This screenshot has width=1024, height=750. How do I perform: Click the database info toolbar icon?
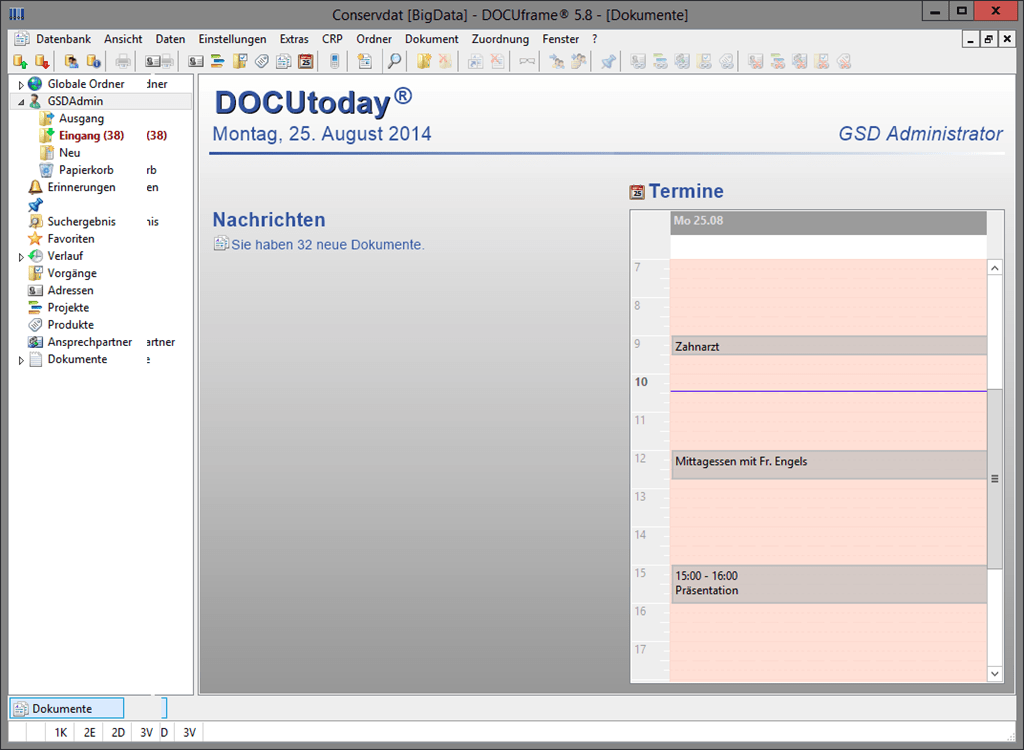(x=92, y=62)
